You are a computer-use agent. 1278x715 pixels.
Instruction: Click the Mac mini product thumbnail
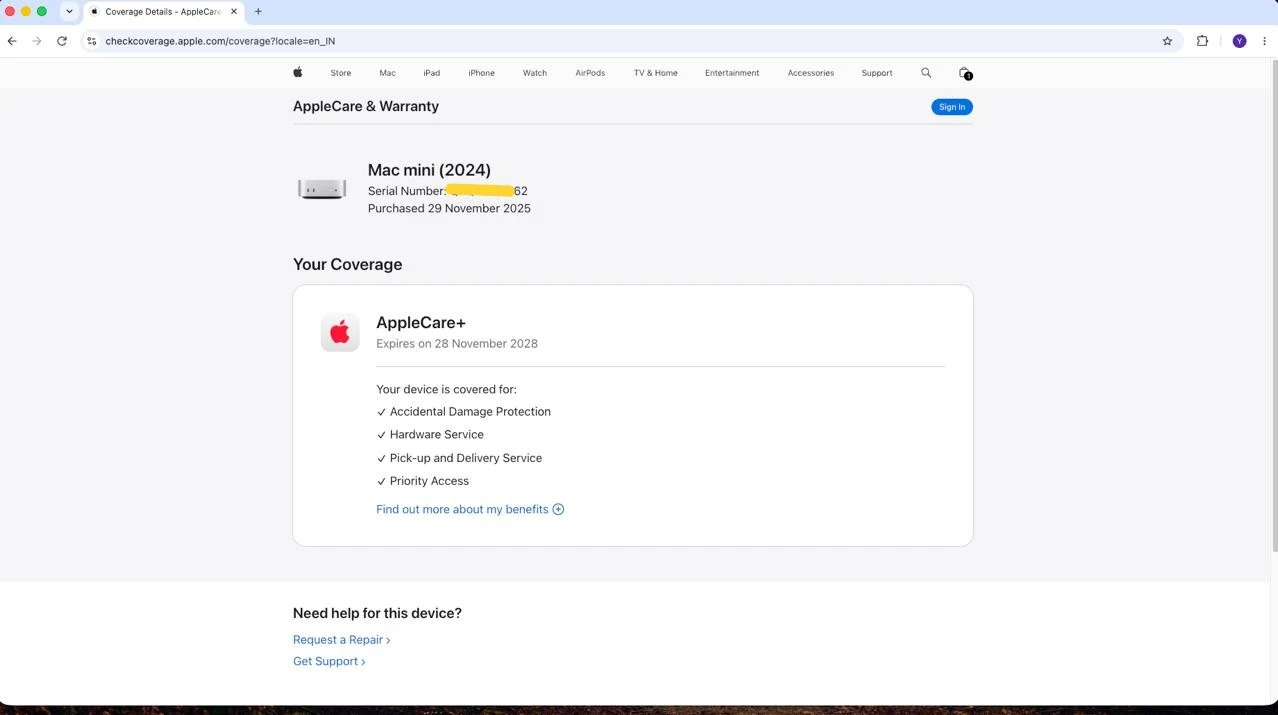pyautogui.click(x=322, y=189)
